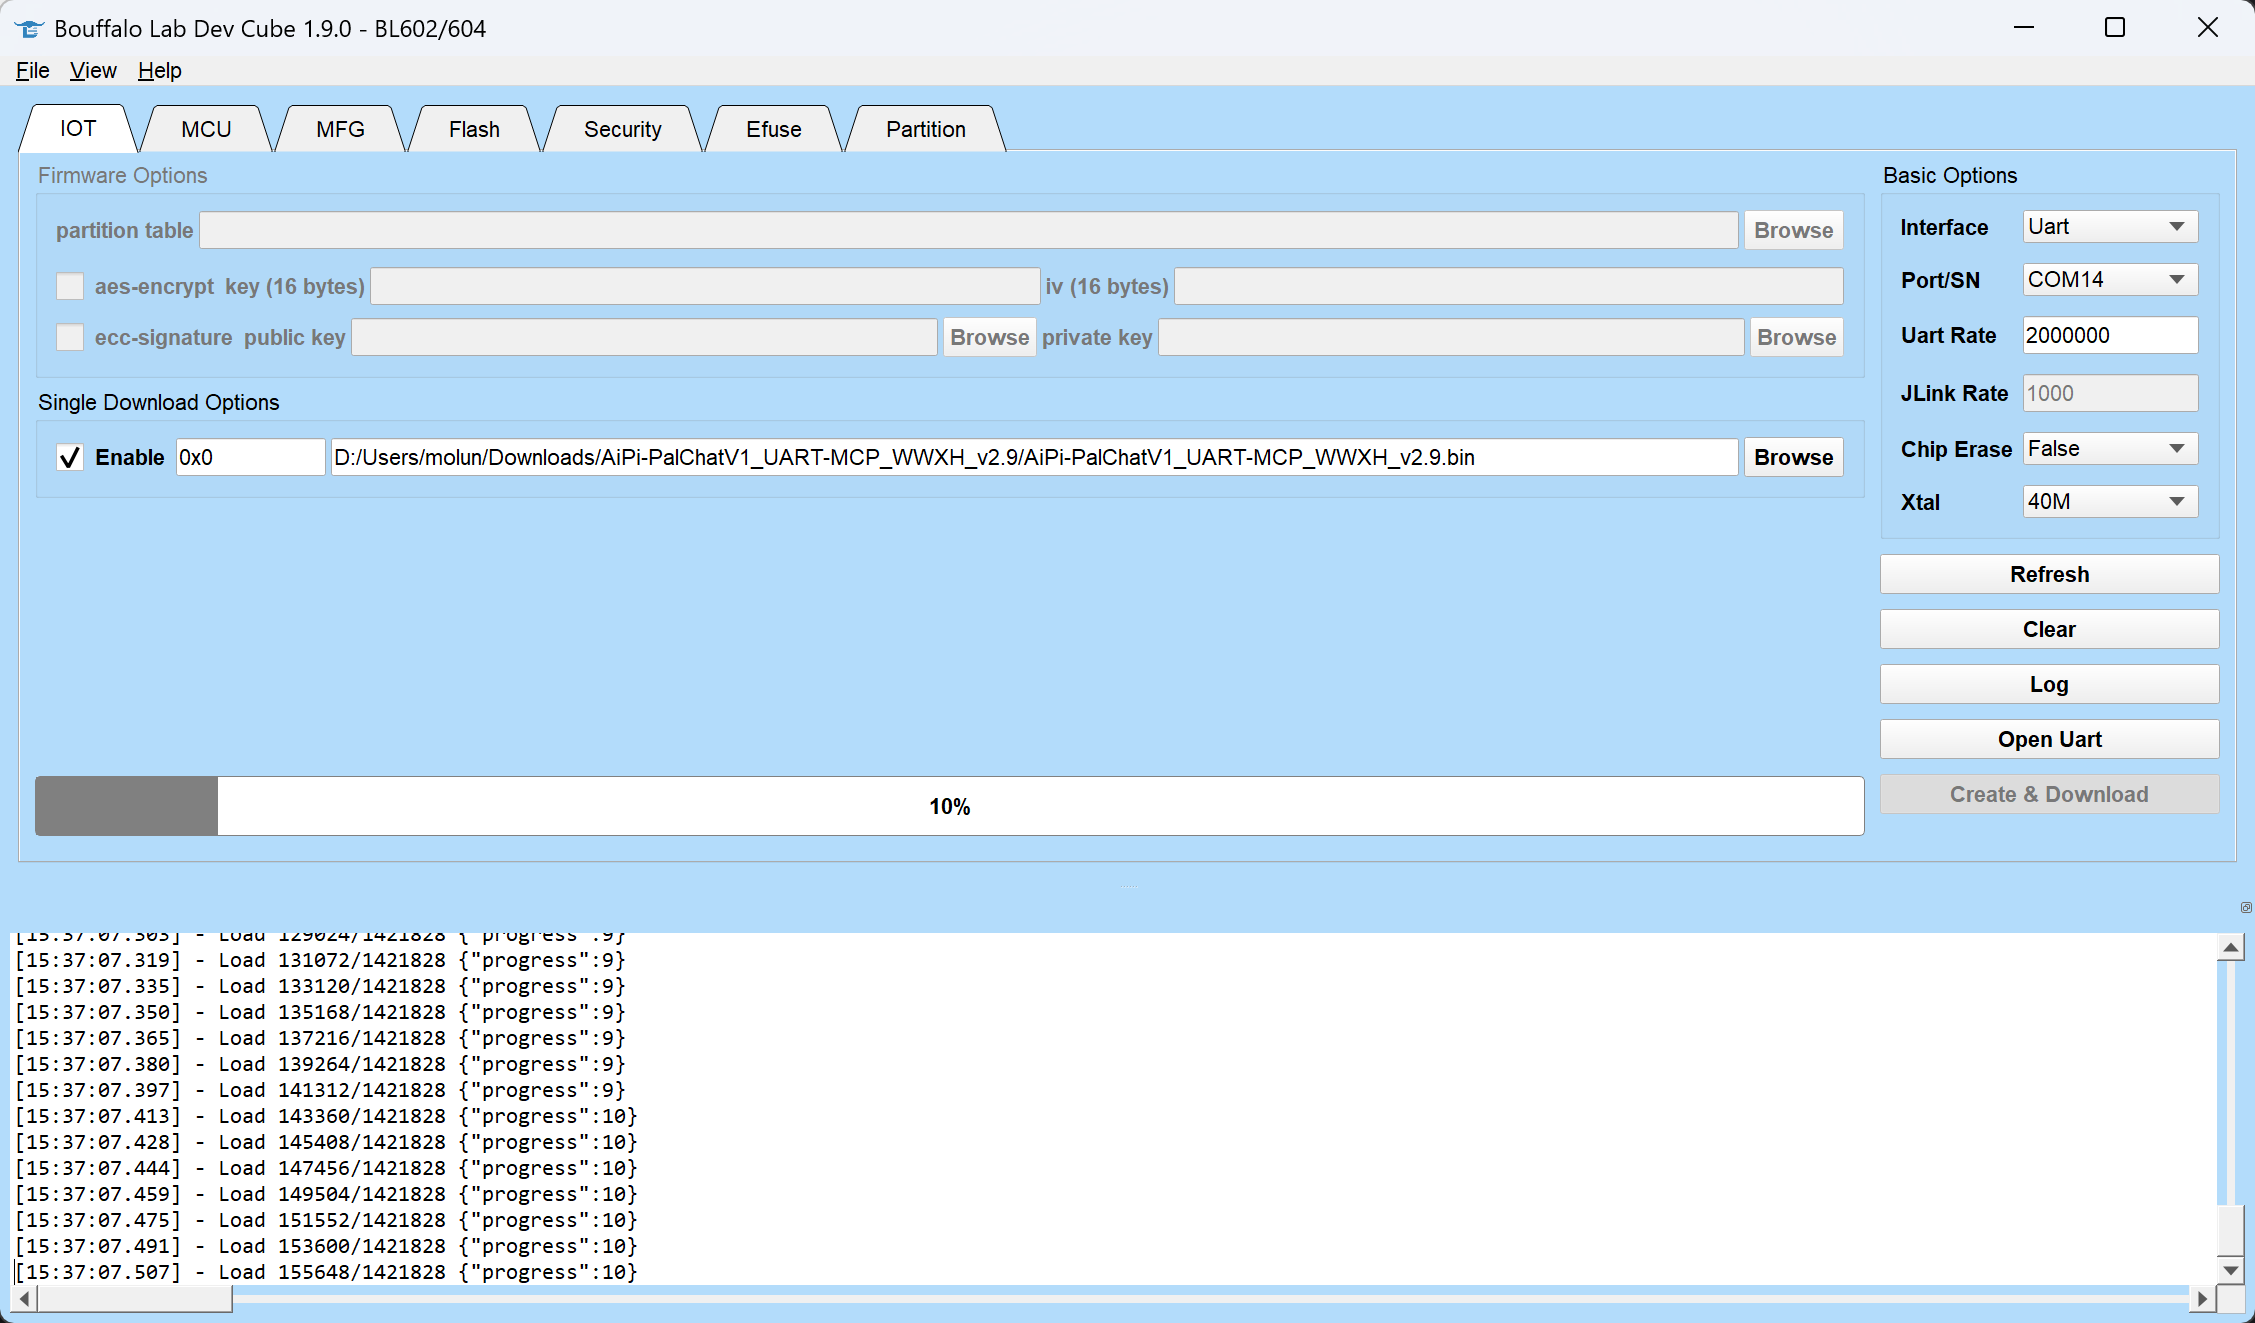Open the View menu
This screenshot has width=2255, height=1323.
(93, 70)
